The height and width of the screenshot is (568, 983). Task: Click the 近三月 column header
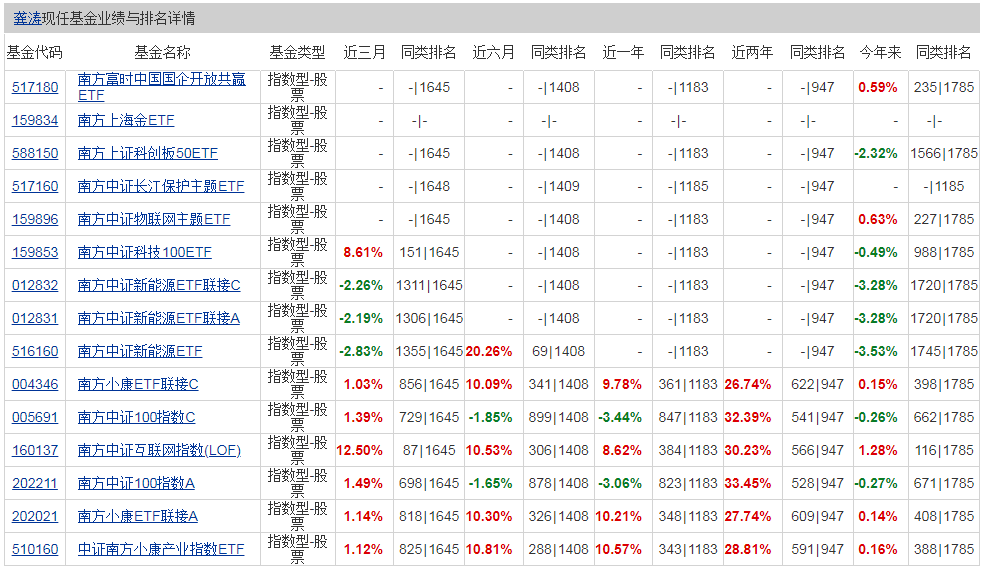[x=364, y=52]
